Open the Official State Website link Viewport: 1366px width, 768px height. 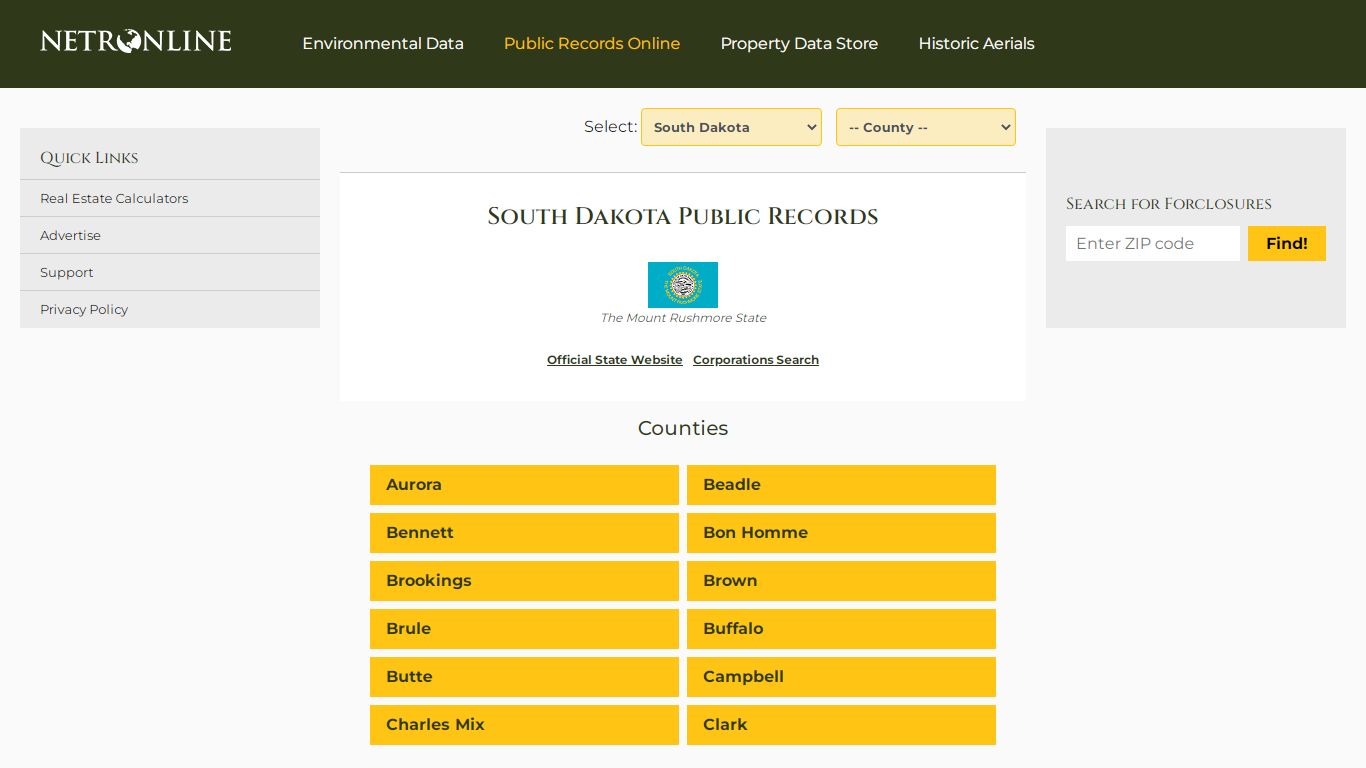click(615, 360)
